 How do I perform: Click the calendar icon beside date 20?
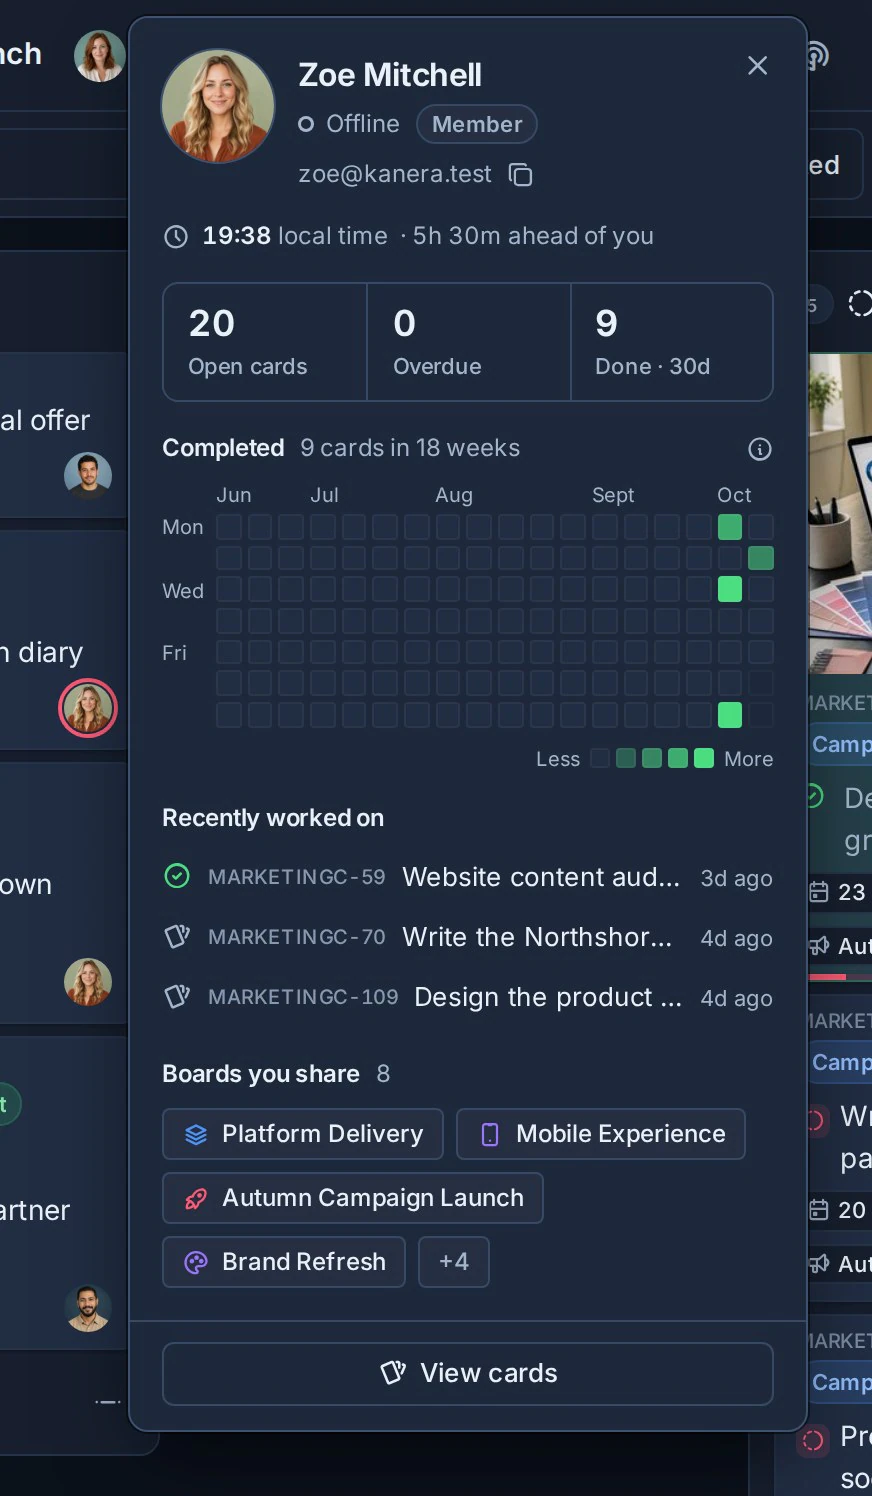[x=818, y=1210]
